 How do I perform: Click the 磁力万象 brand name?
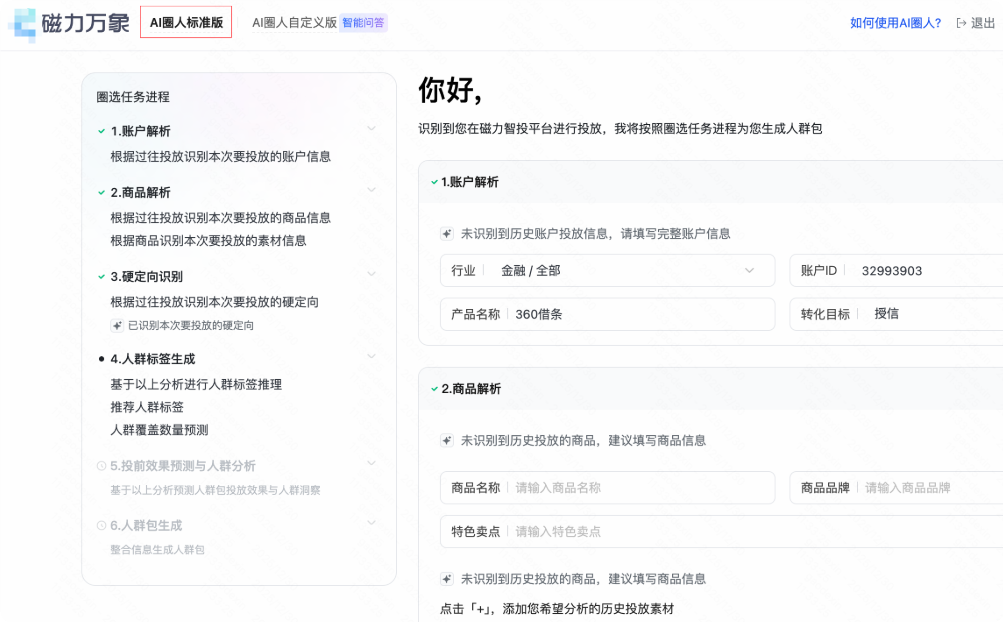point(86,24)
